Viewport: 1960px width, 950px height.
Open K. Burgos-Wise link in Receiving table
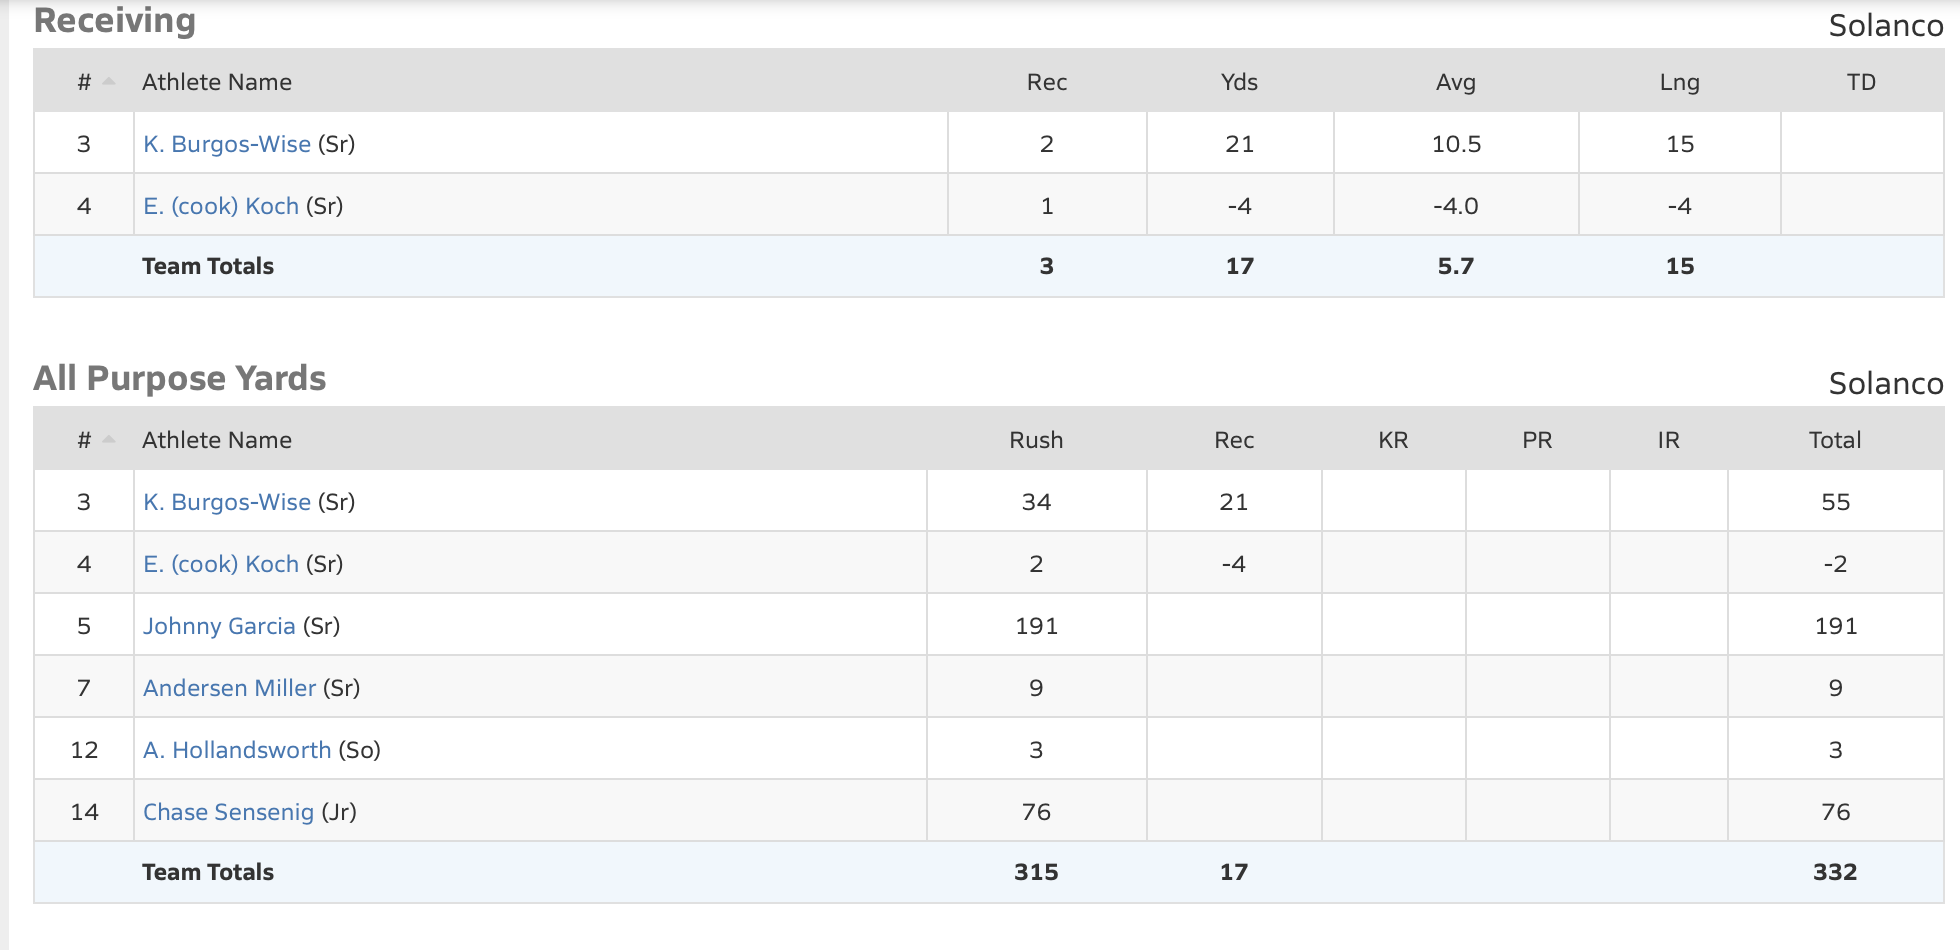(x=227, y=144)
